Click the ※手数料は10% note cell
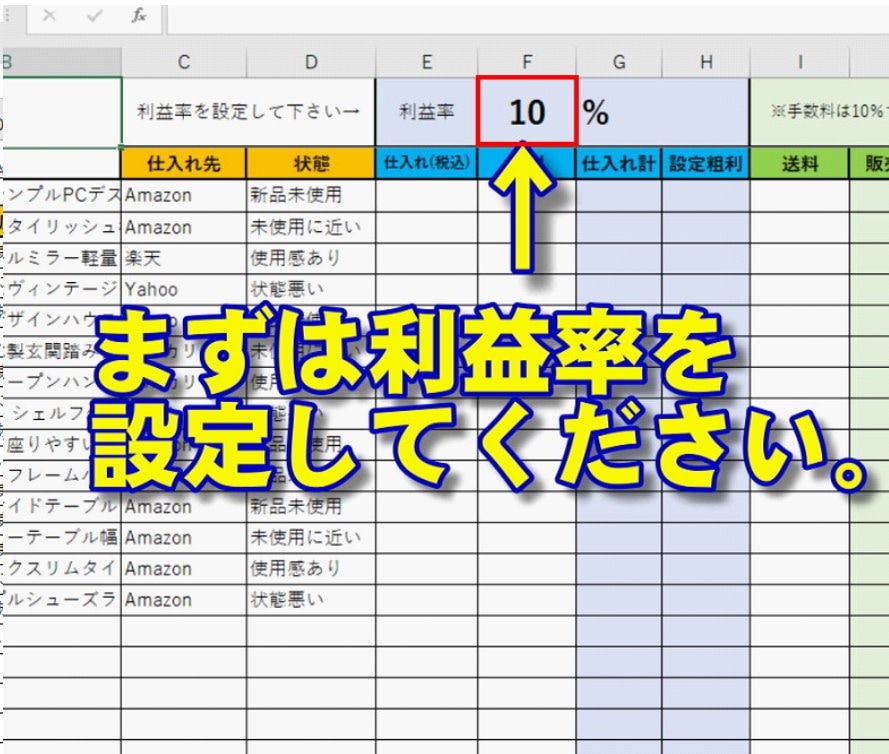889x754 pixels. 819,112
